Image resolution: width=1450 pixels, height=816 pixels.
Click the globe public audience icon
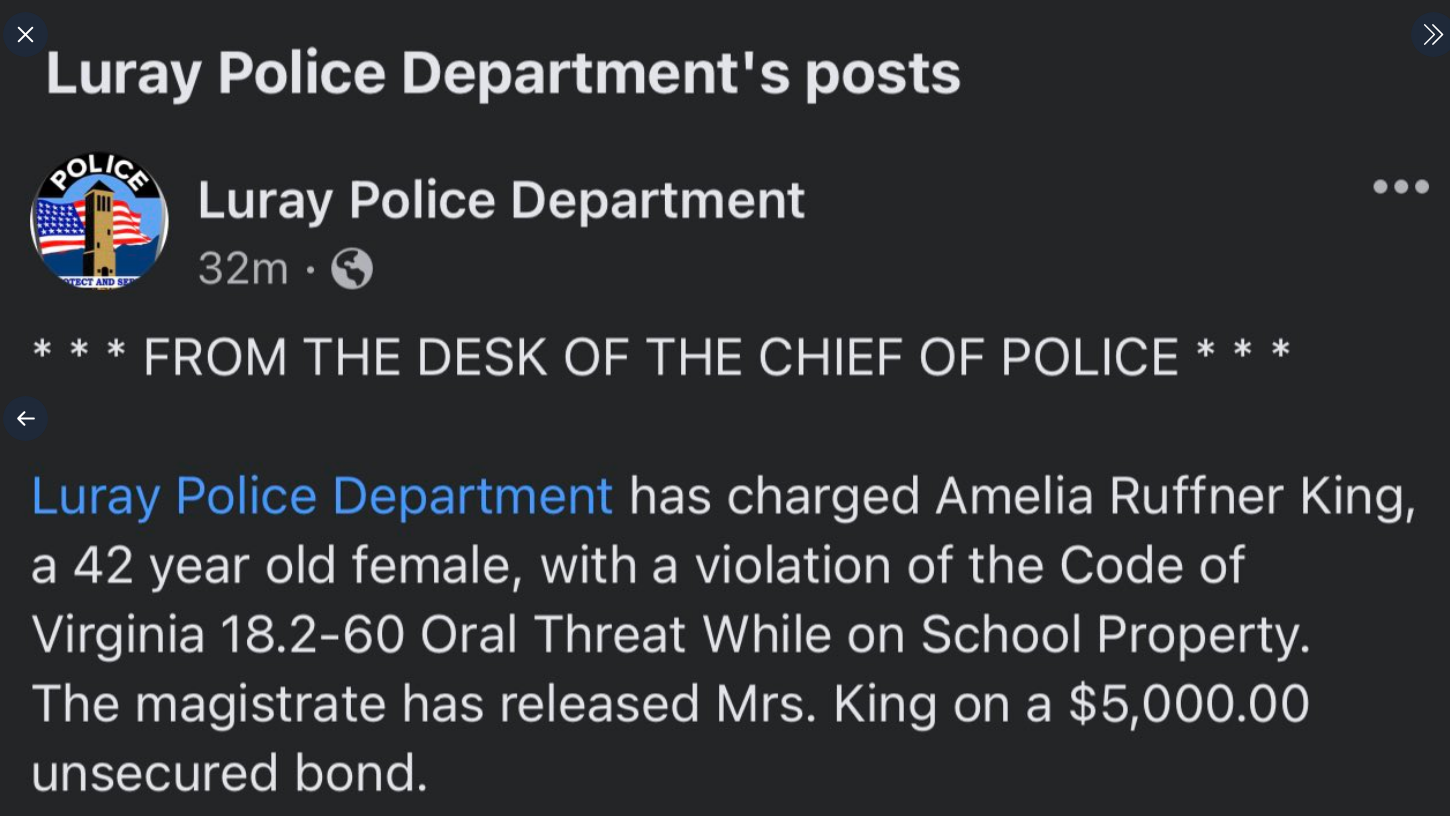352,269
